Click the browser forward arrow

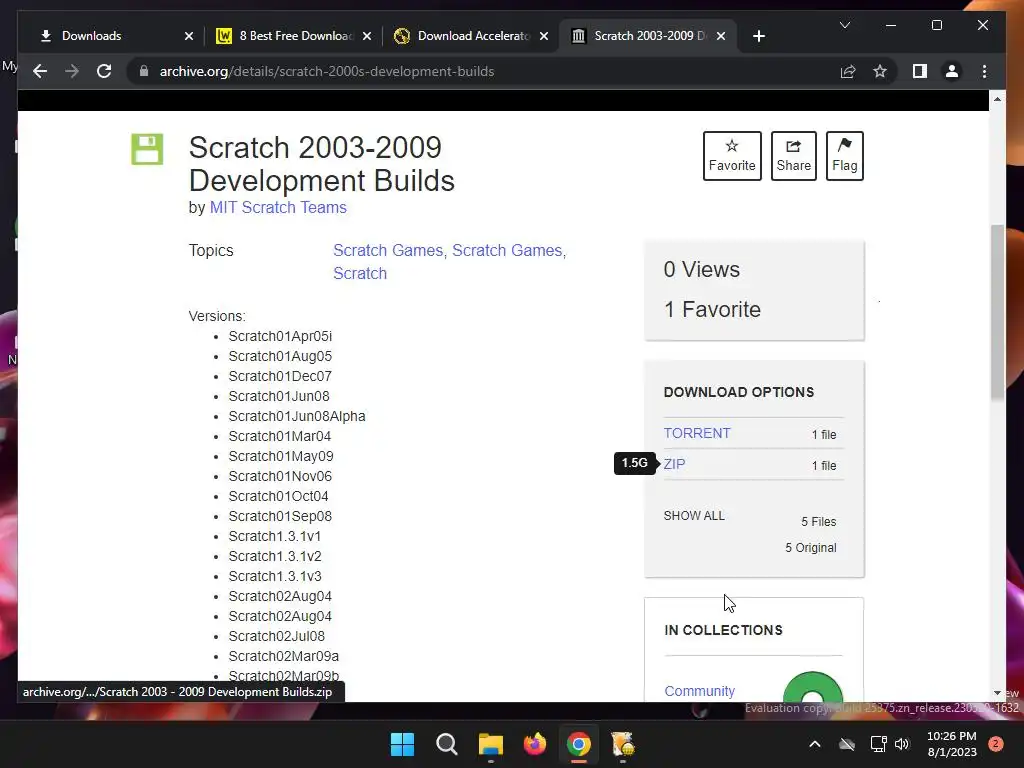coord(72,71)
